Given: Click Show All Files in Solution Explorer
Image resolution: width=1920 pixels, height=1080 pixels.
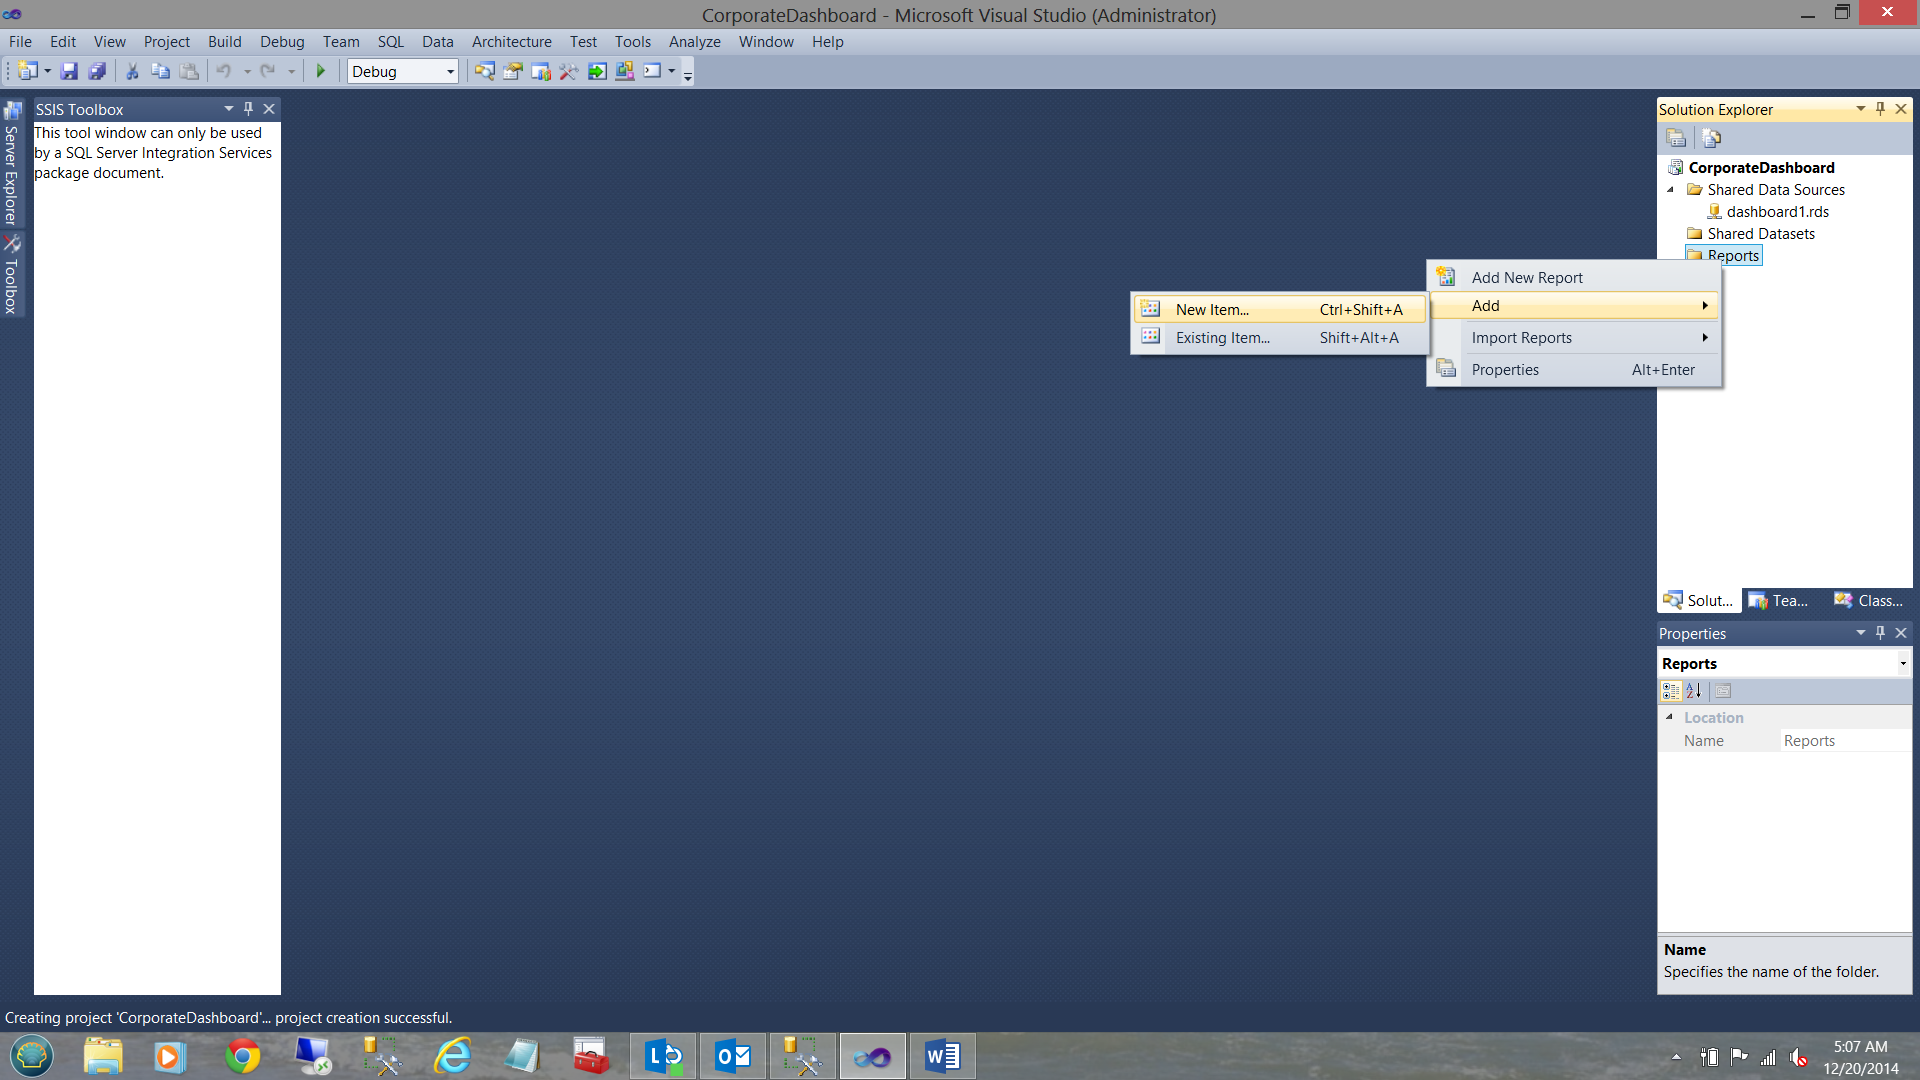Looking at the screenshot, I should coord(1711,138).
